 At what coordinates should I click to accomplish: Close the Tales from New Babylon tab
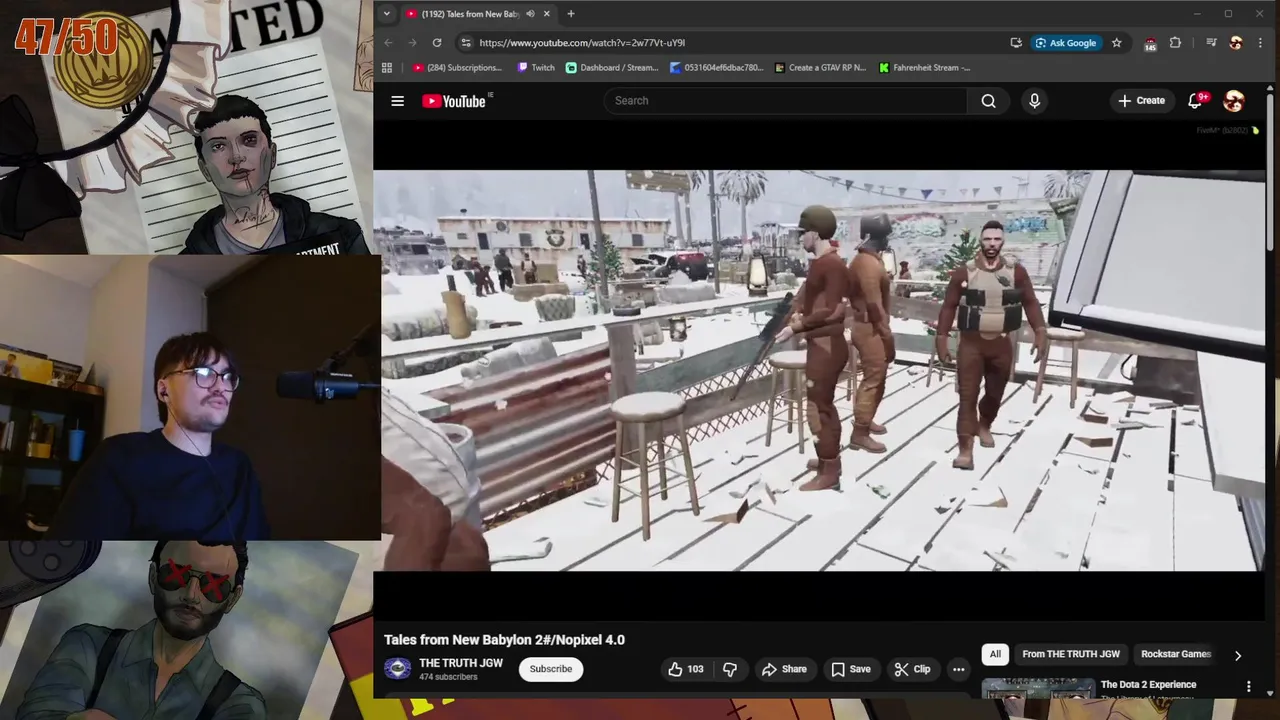(548, 14)
